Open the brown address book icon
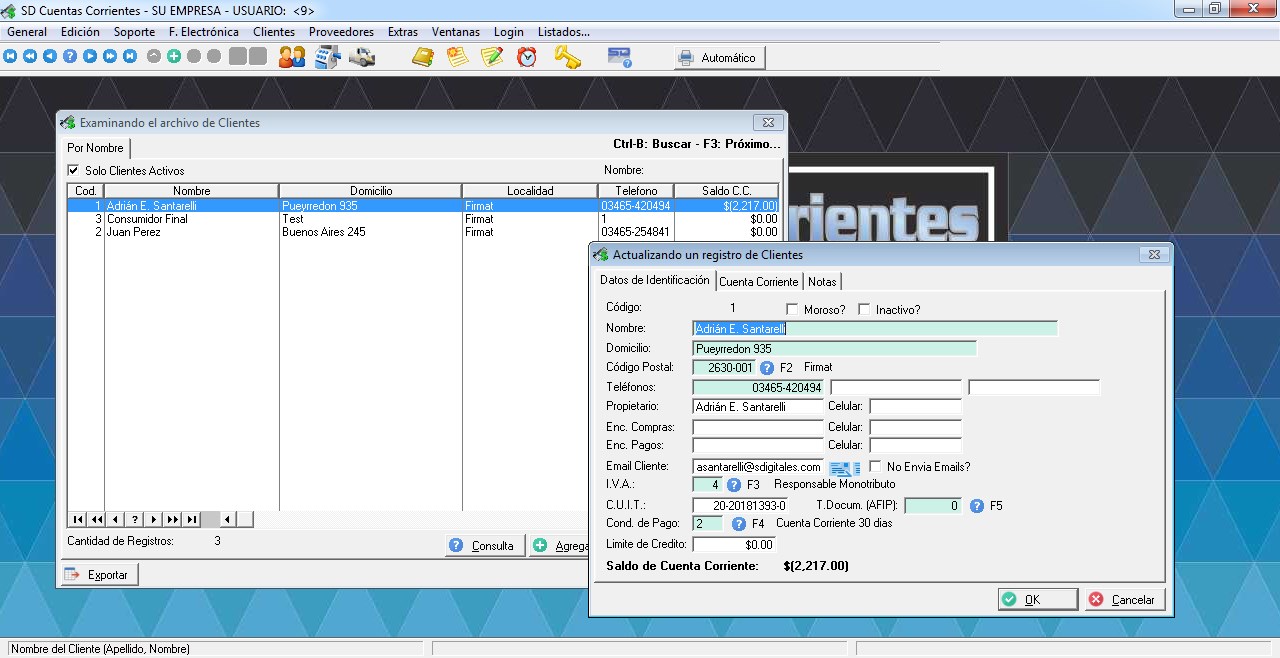This screenshot has width=1280, height=658. [x=423, y=57]
